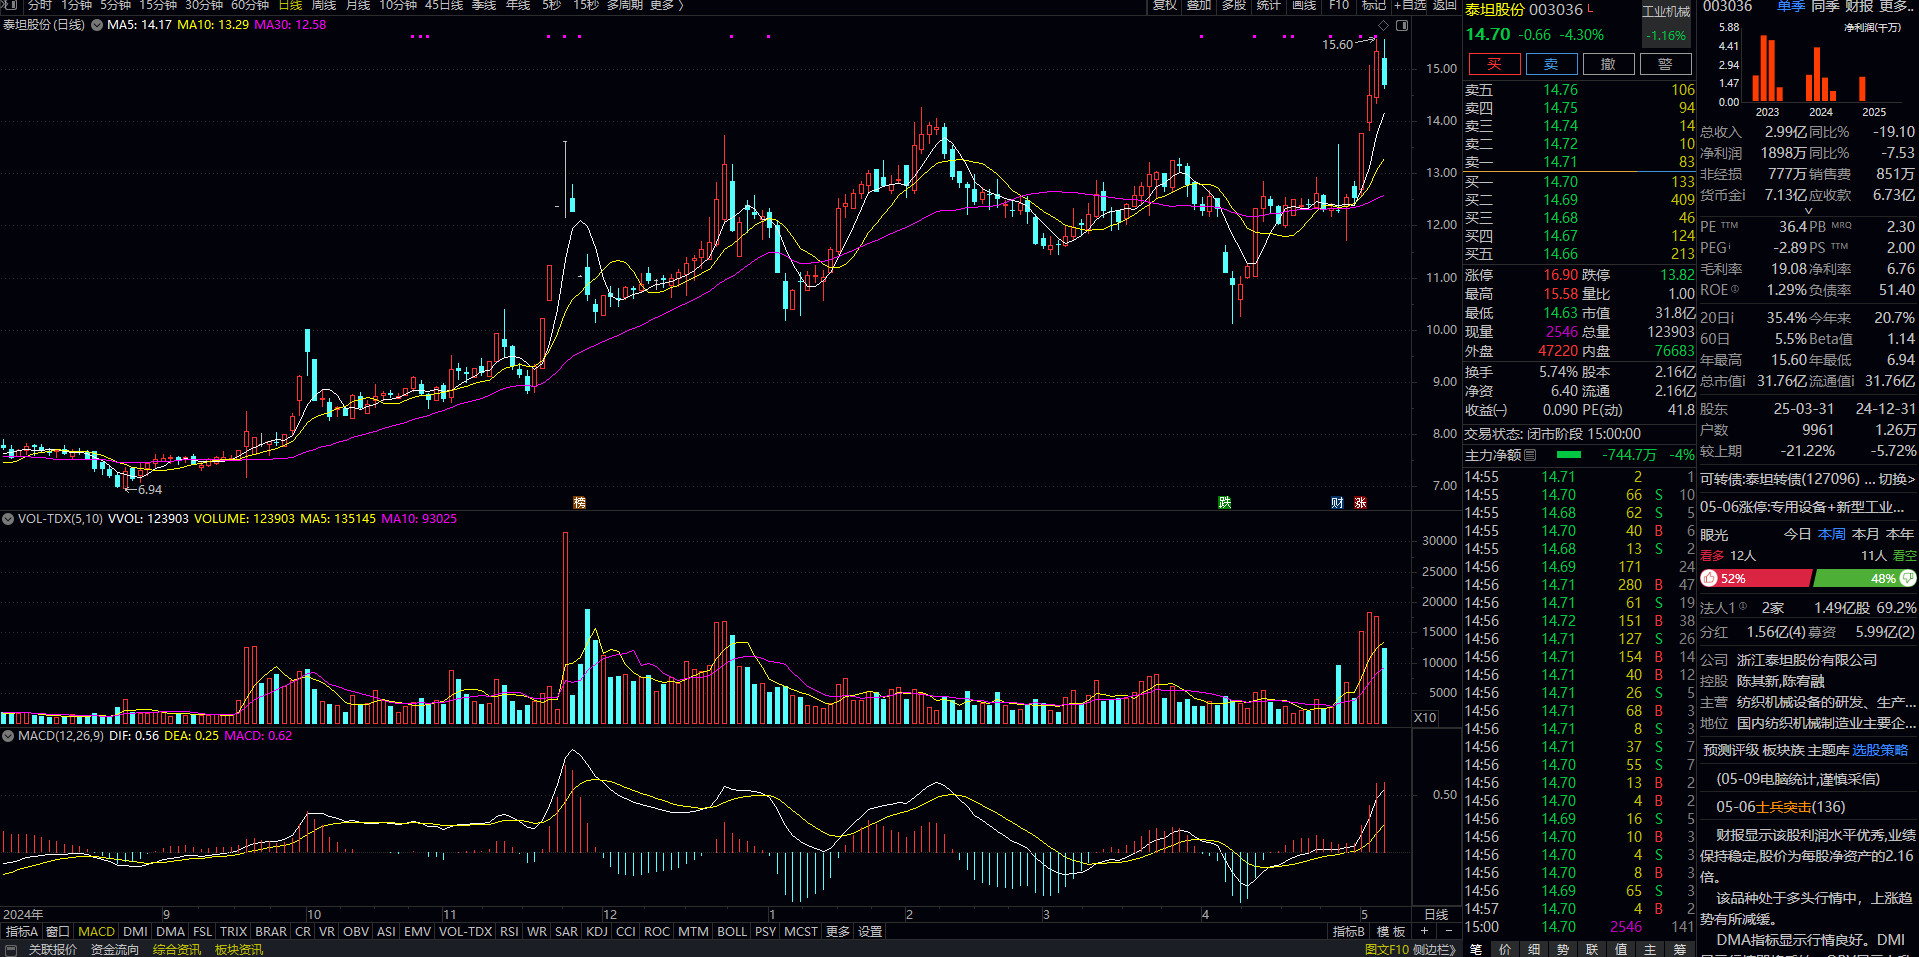Open the 指标A dropdown
The image size is (1919, 957).
21,931
